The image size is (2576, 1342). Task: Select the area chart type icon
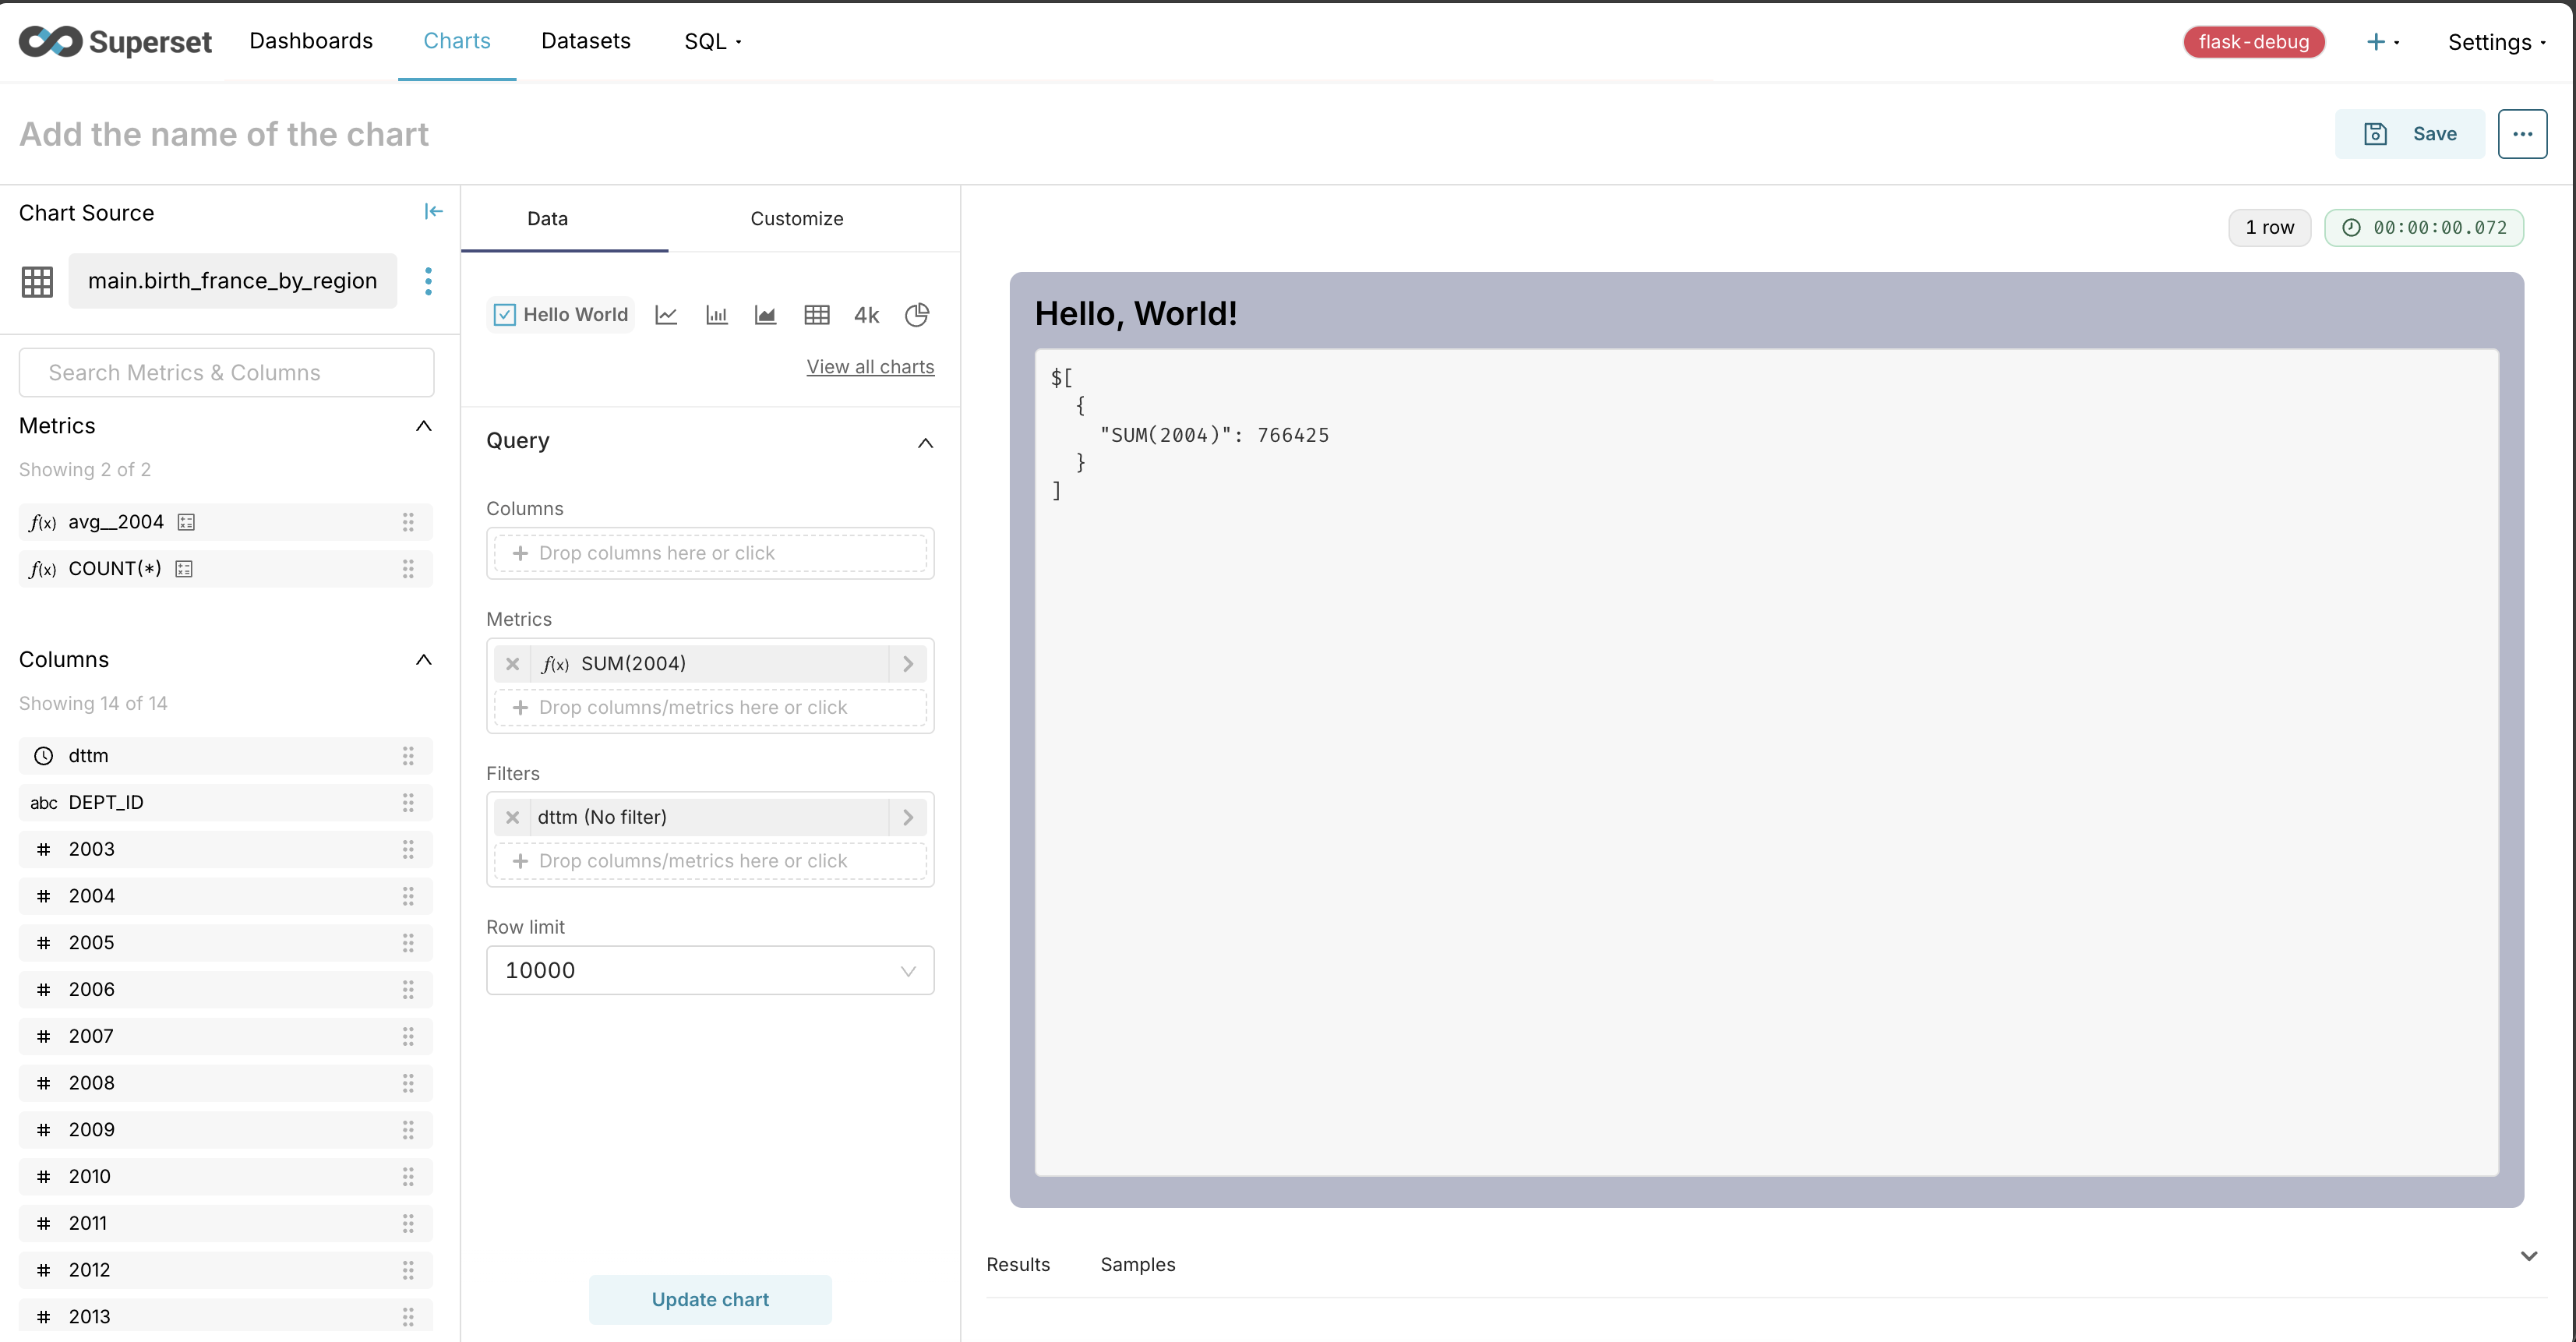[765, 315]
